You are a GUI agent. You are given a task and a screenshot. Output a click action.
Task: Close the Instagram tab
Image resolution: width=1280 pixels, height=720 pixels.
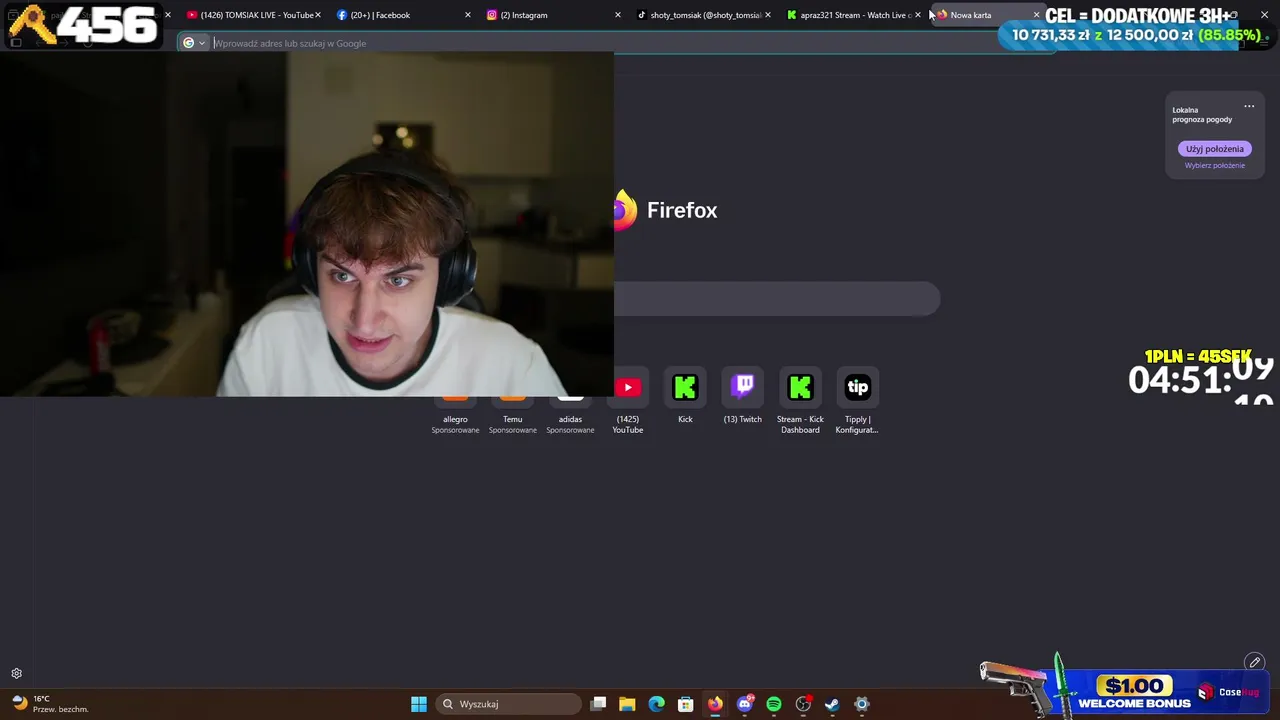tap(618, 15)
